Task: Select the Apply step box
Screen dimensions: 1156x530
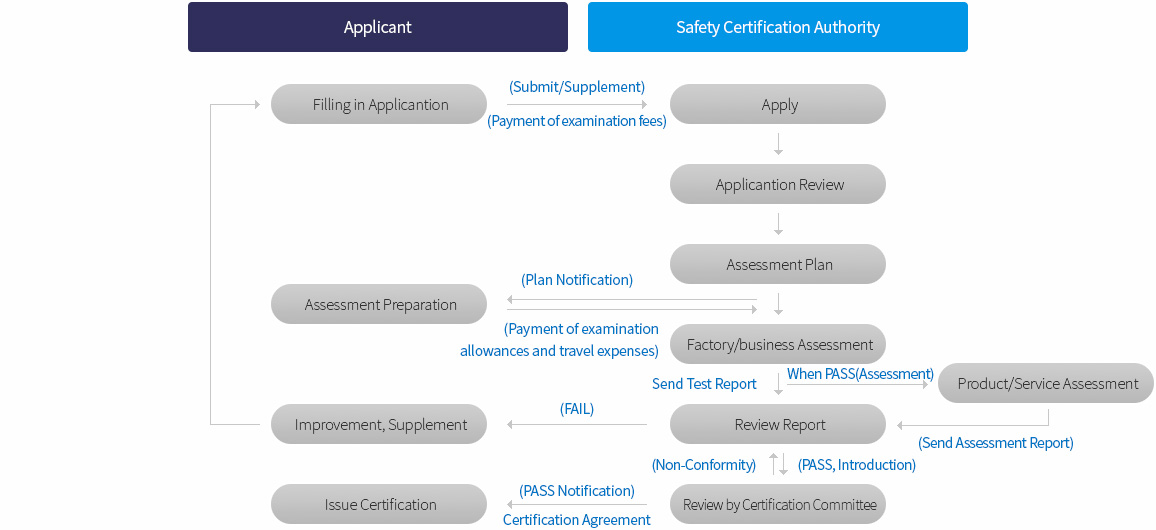Action: pos(778,104)
